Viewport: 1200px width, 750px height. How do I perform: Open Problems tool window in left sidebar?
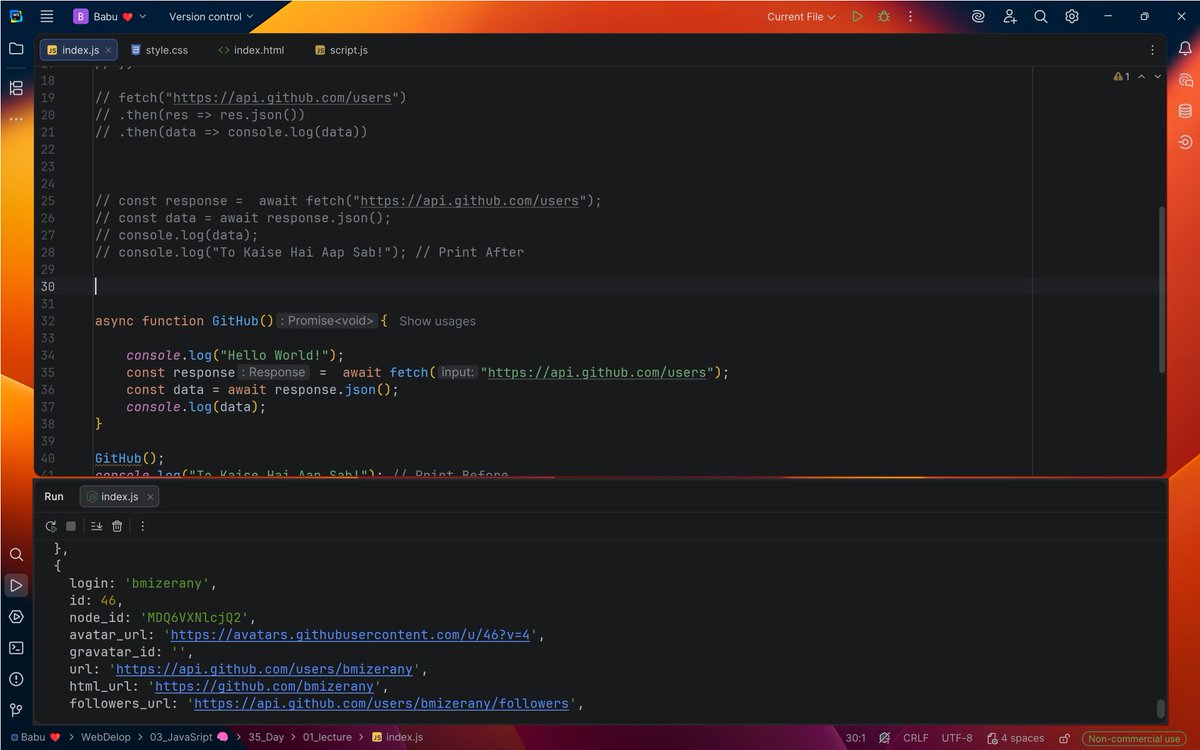16,679
